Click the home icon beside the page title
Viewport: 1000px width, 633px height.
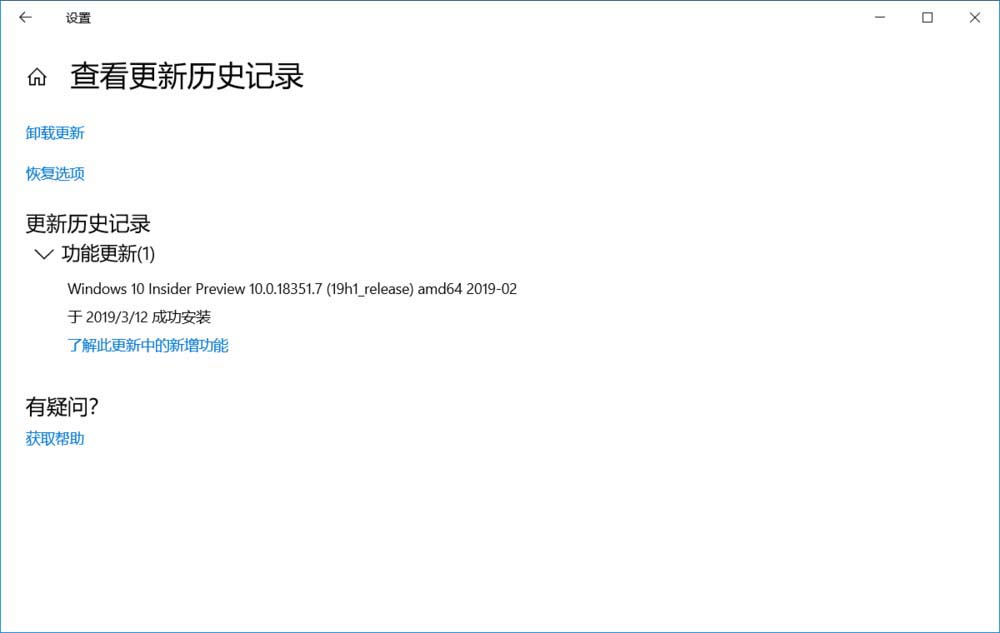click(36, 76)
